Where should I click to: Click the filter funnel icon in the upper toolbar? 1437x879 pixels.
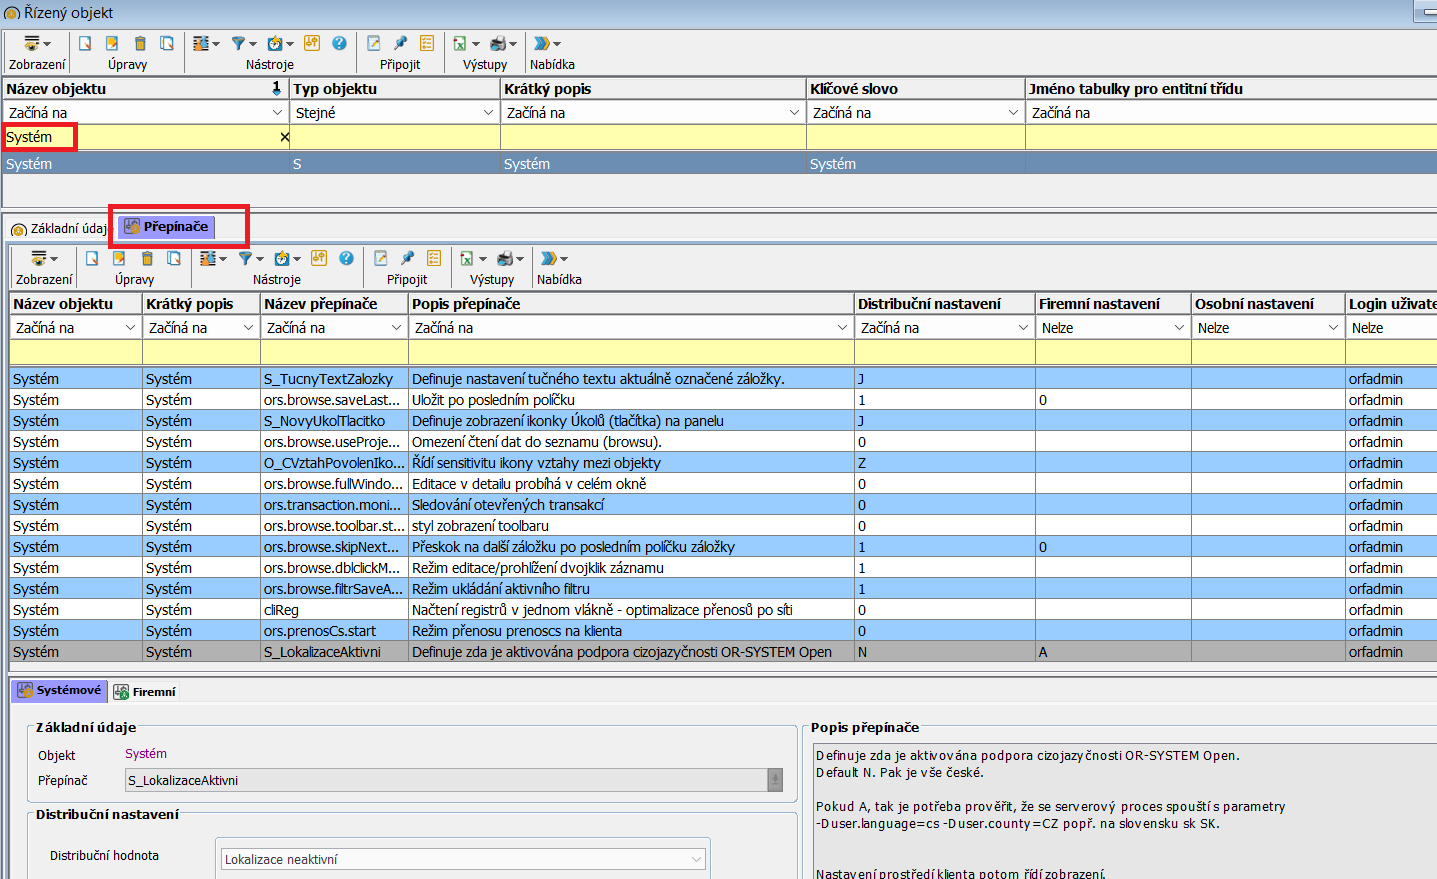pos(239,43)
